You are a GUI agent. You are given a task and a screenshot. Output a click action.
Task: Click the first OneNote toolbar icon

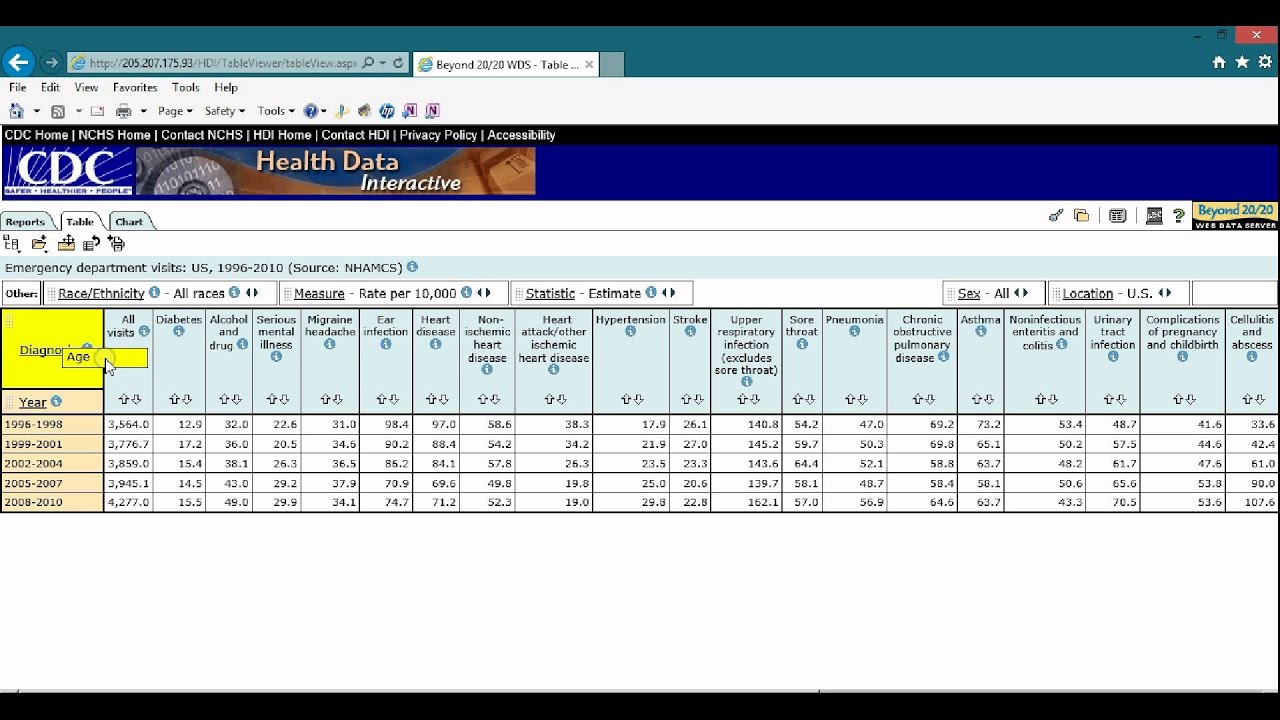[410, 111]
